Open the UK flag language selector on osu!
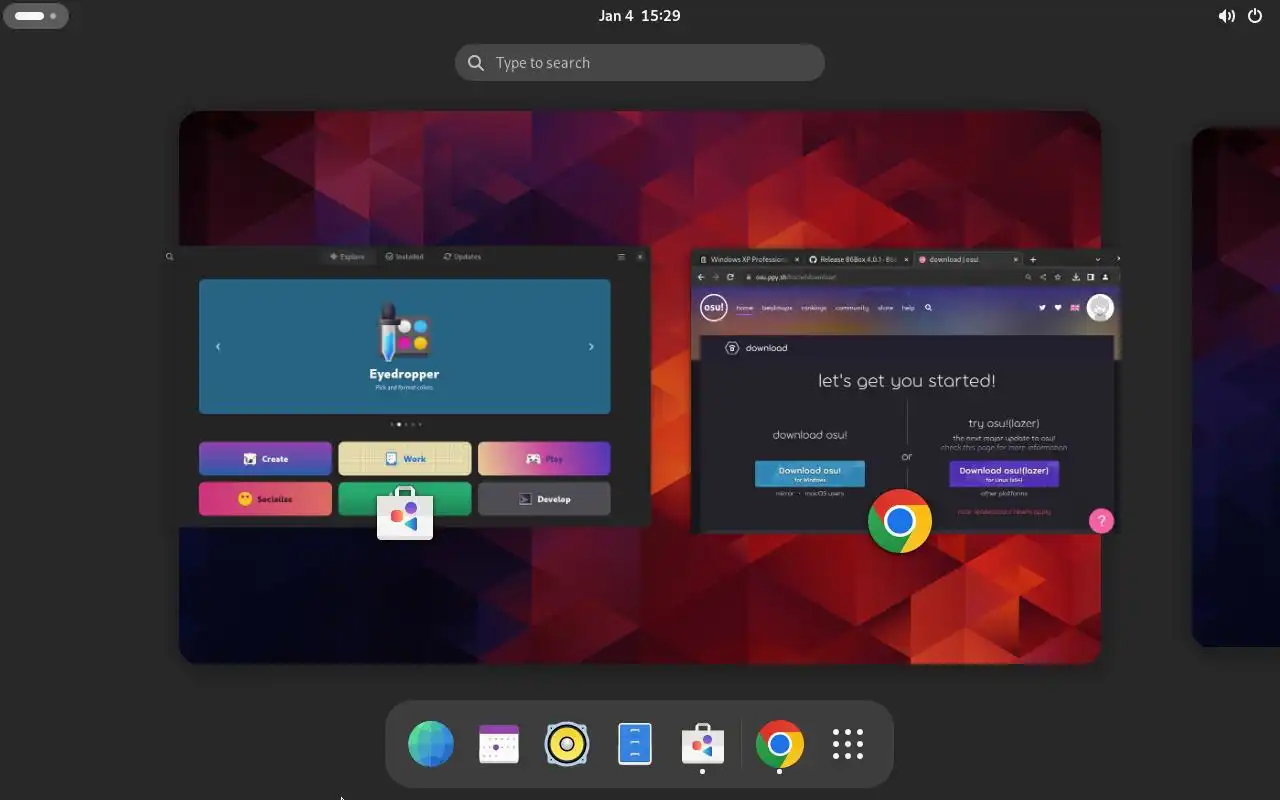The height and width of the screenshot is (800, 1280). (x=1075, y=308)
